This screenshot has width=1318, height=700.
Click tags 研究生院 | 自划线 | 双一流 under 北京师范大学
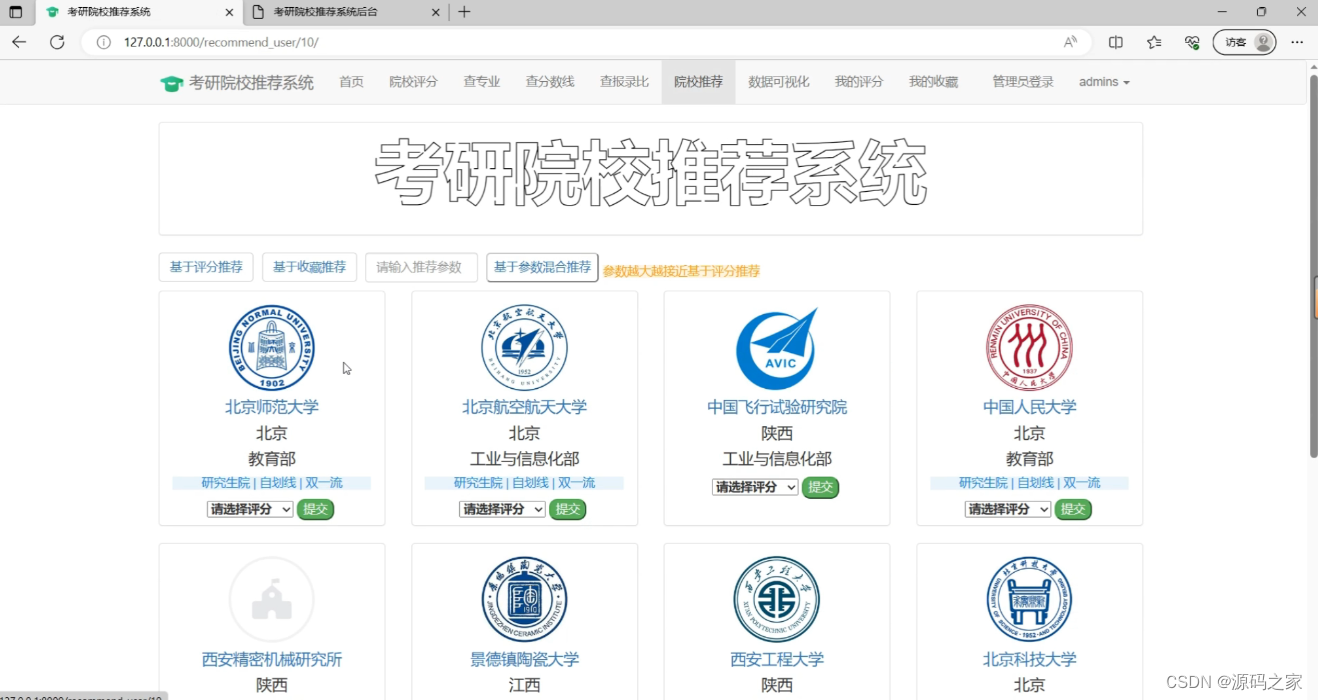click(272, 483)
